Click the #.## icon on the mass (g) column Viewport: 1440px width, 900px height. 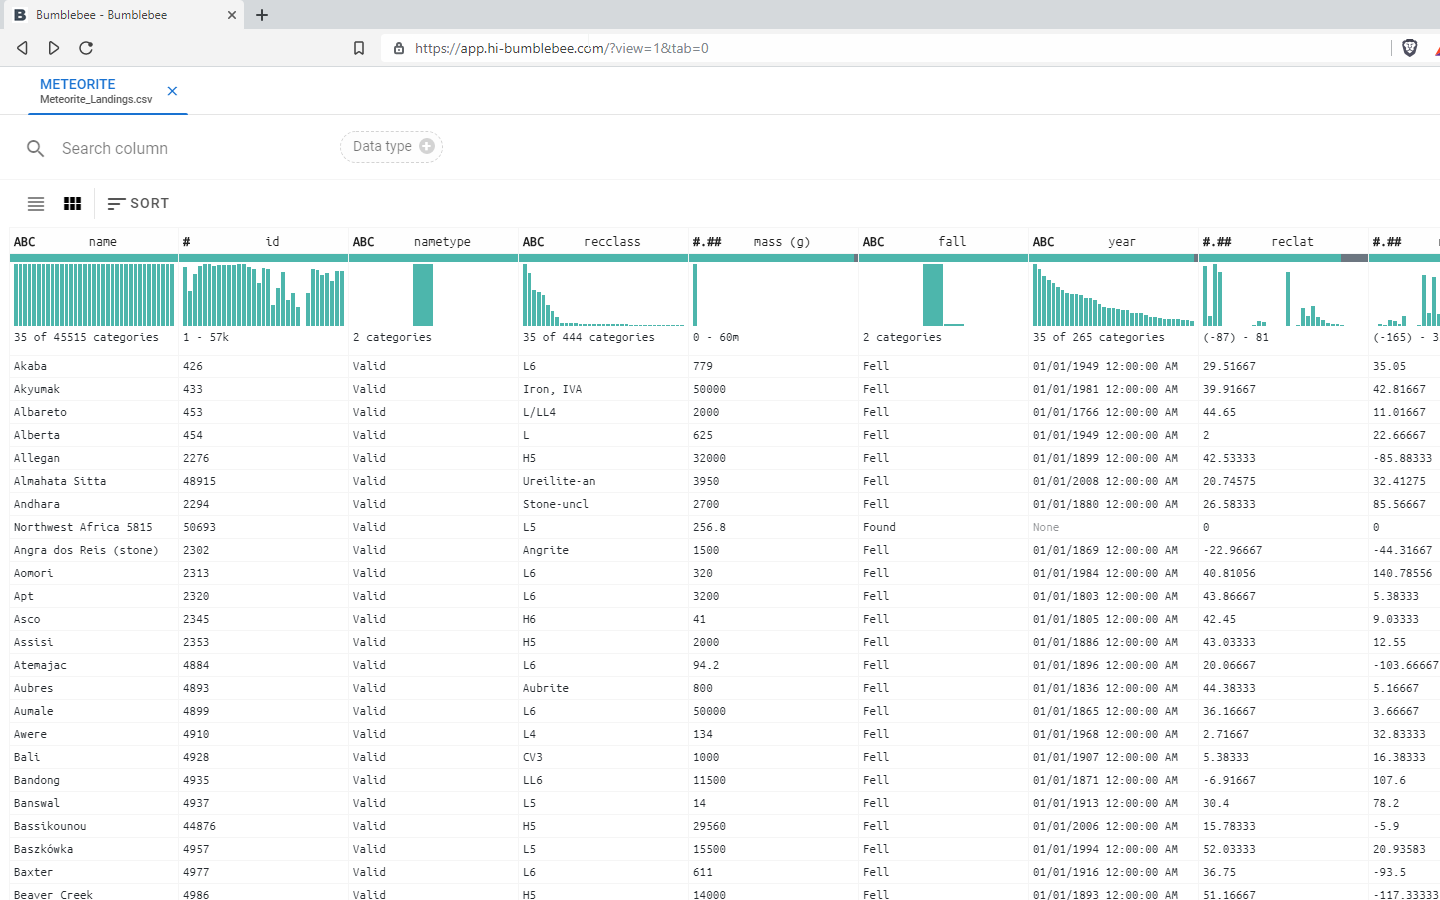(x=709, y=241)
